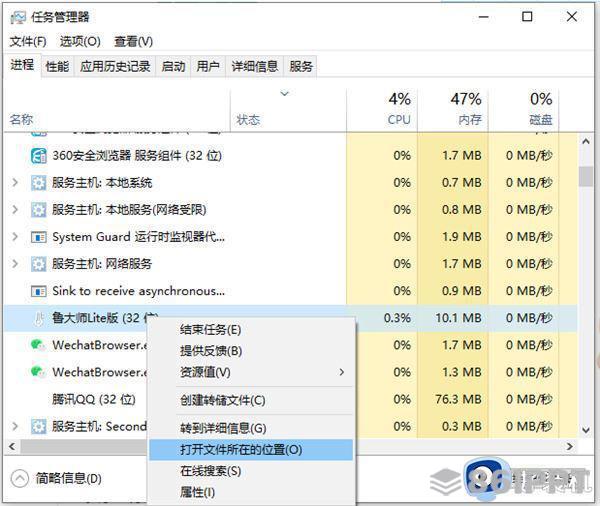Sort by the 内存 column header
The height and width of the screenshot is (506, 600).
tap(453, 111)
